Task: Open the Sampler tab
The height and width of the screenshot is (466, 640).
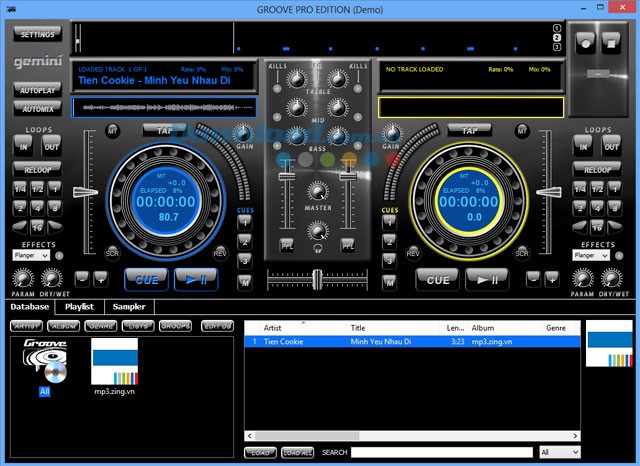Action: (x=128, y=307)
